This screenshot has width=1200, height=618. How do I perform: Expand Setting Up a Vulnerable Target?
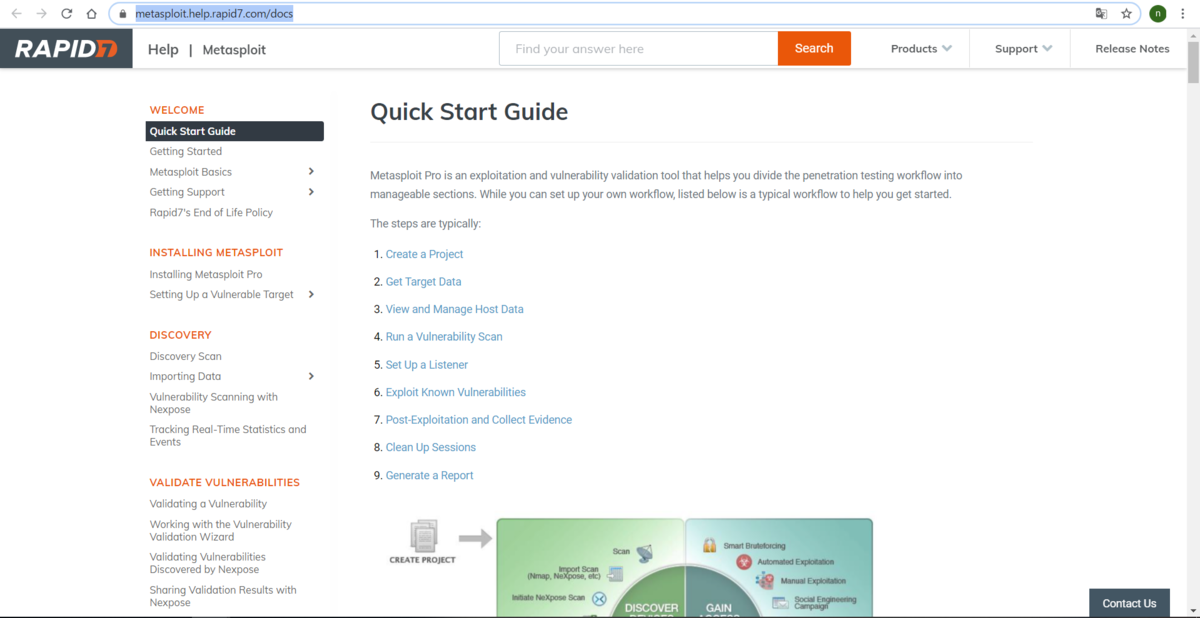[311, 294]
